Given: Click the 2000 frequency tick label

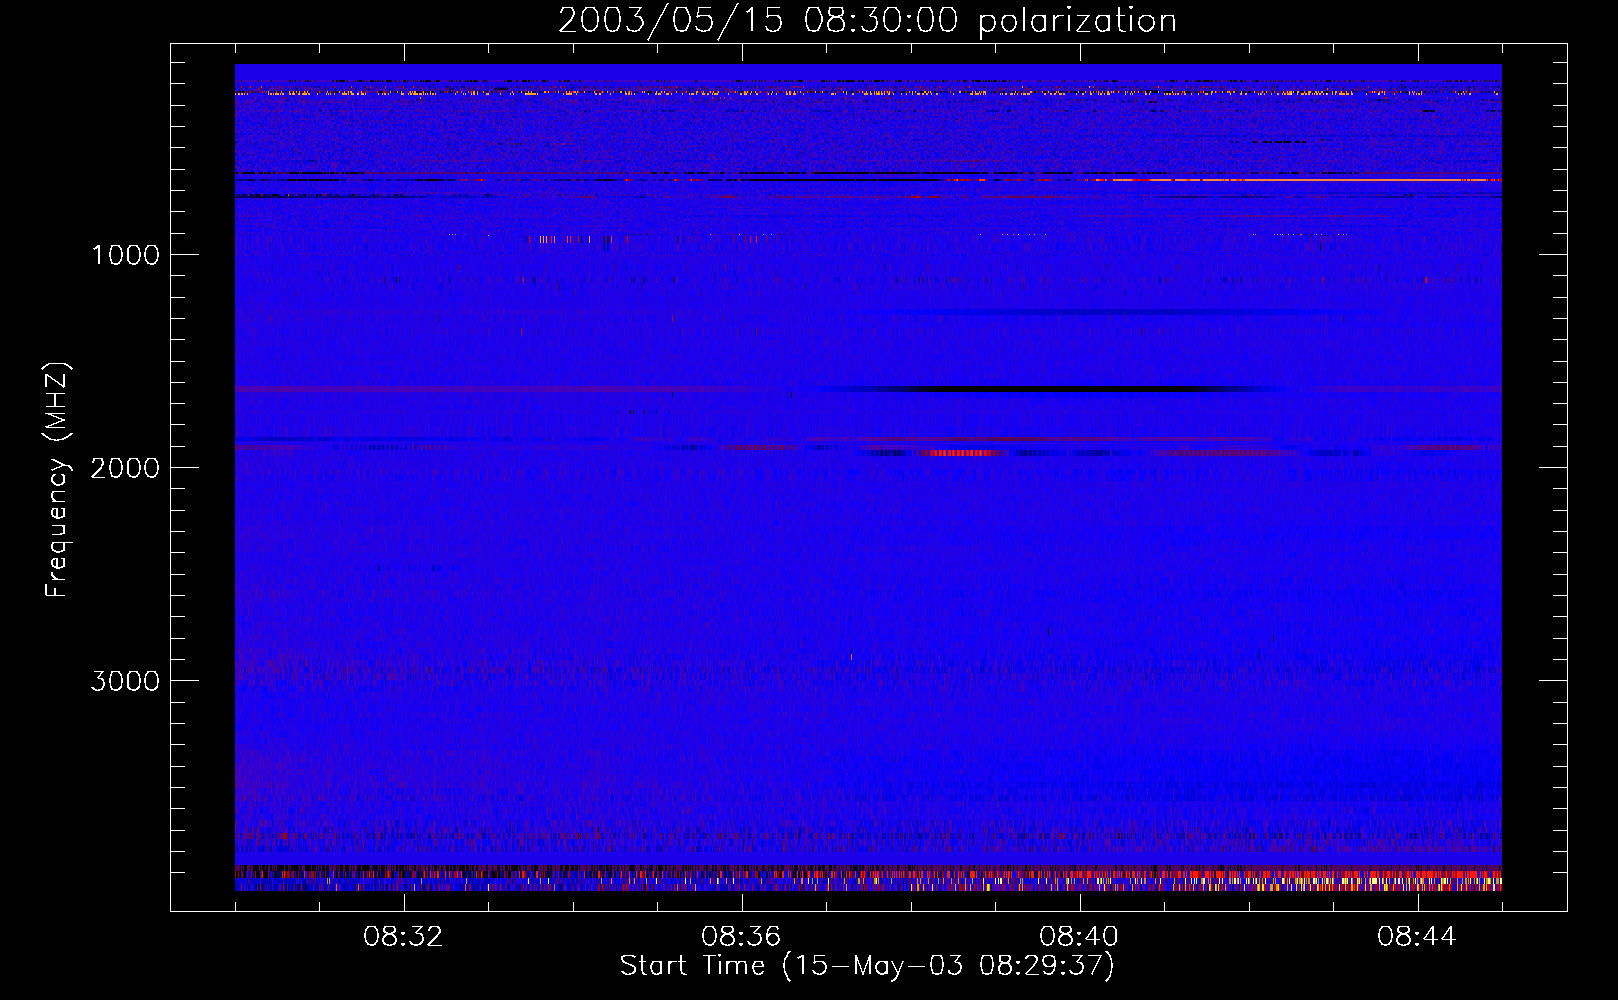Looking at the screenshot, I should [125, 468].
